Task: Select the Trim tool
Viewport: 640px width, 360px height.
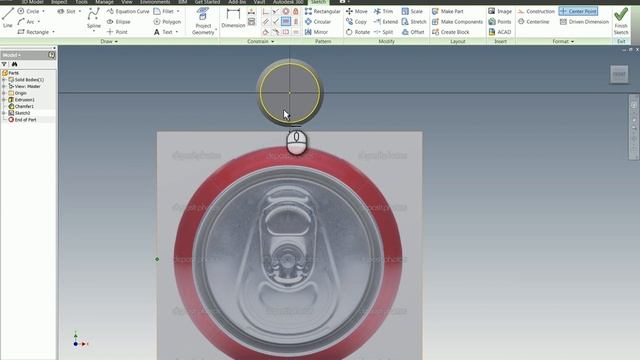Action: [x=383, y=11]
